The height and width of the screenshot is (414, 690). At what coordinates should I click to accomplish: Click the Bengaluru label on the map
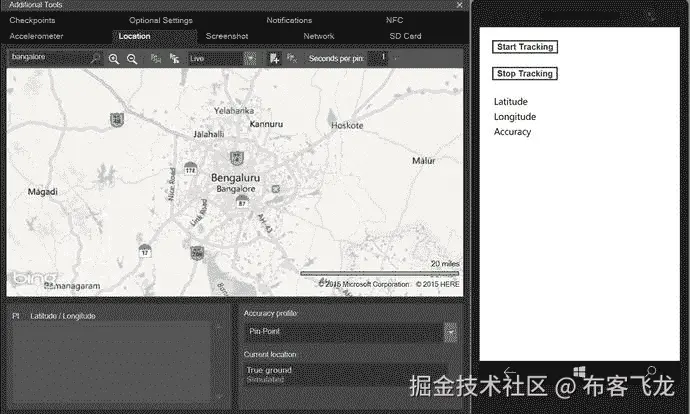pos(235,178)
